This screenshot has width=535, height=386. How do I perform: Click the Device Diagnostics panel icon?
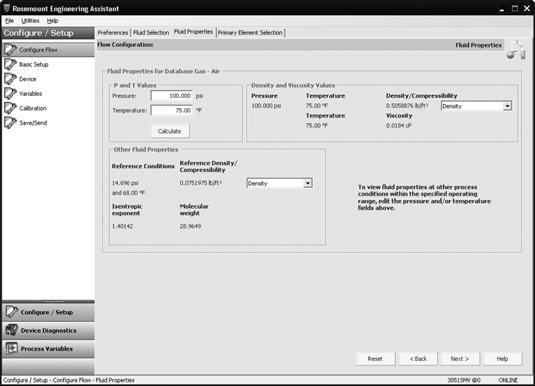(12, 330)
